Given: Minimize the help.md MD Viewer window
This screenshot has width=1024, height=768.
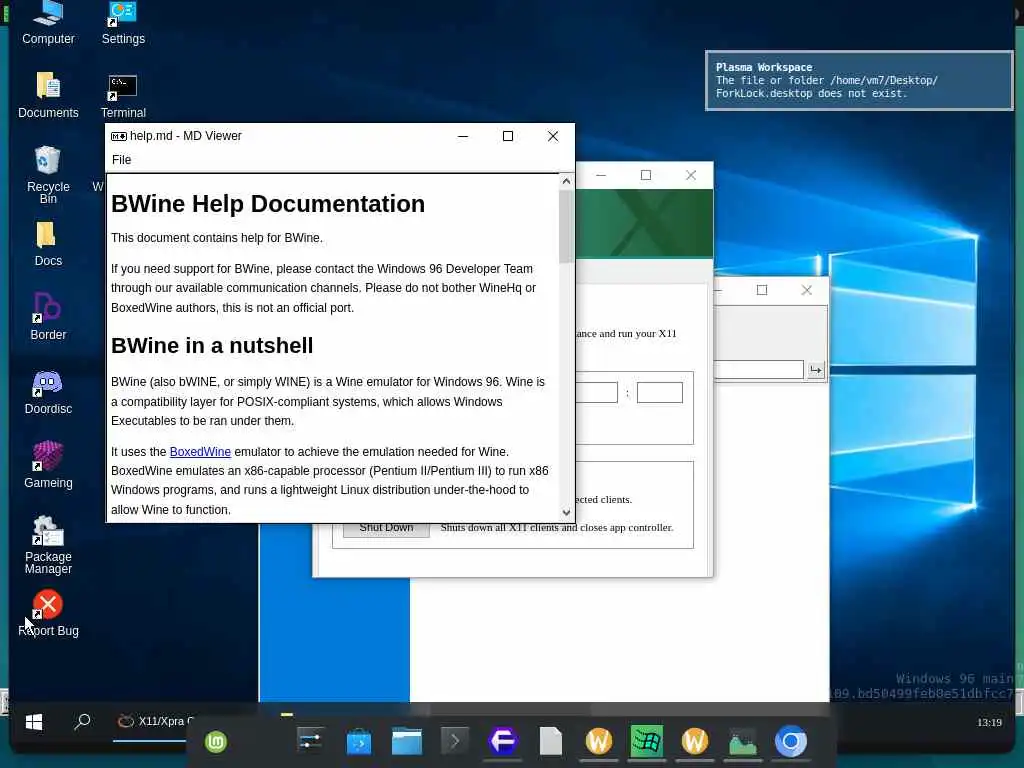Looking at the screenshot, I should click(x=463, y=136).
